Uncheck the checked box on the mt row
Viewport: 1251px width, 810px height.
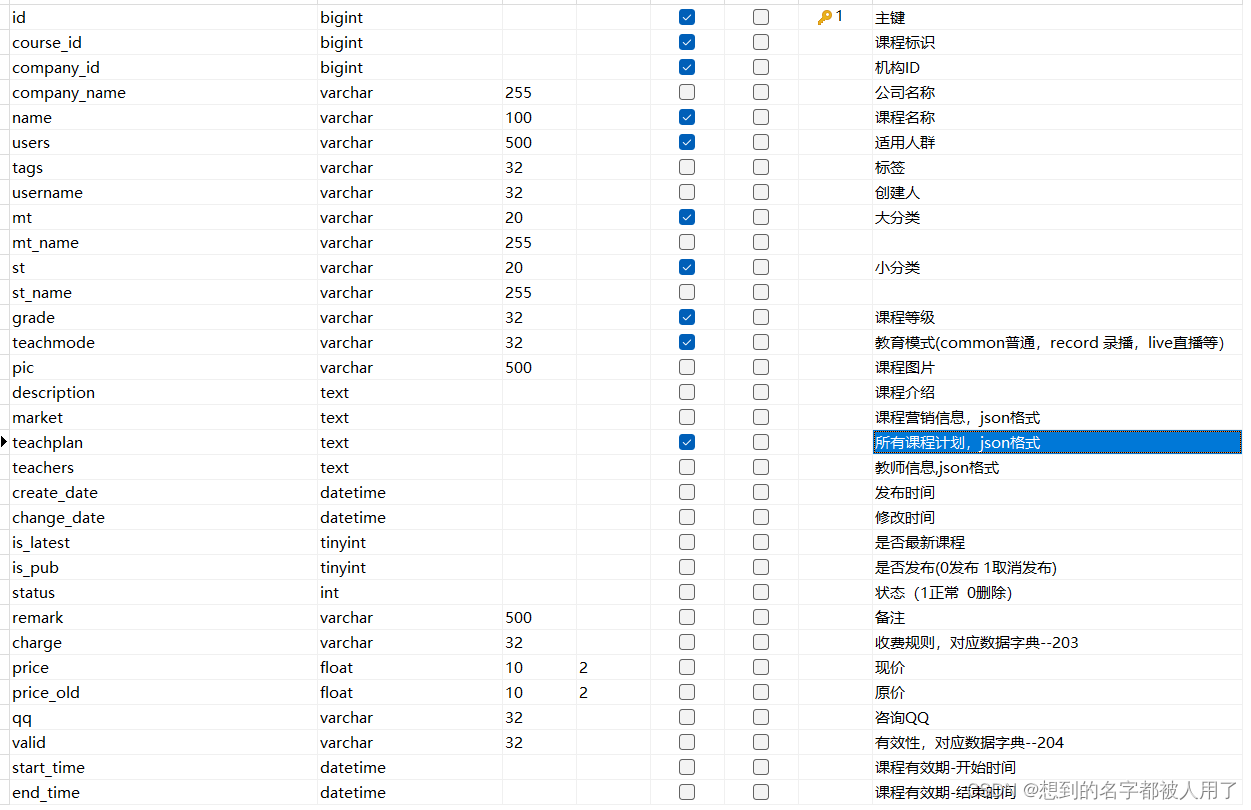686,217
